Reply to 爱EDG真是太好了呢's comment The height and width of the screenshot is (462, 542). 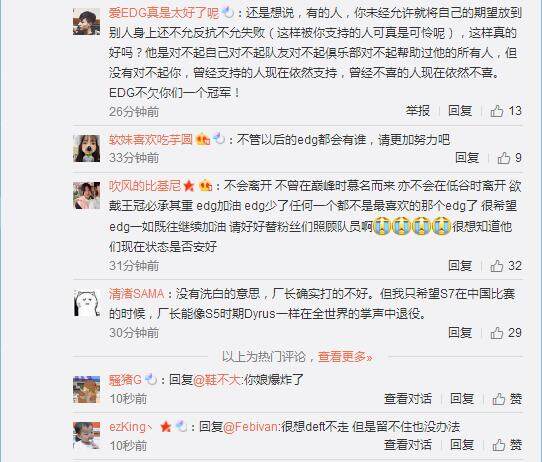[460, 111]
